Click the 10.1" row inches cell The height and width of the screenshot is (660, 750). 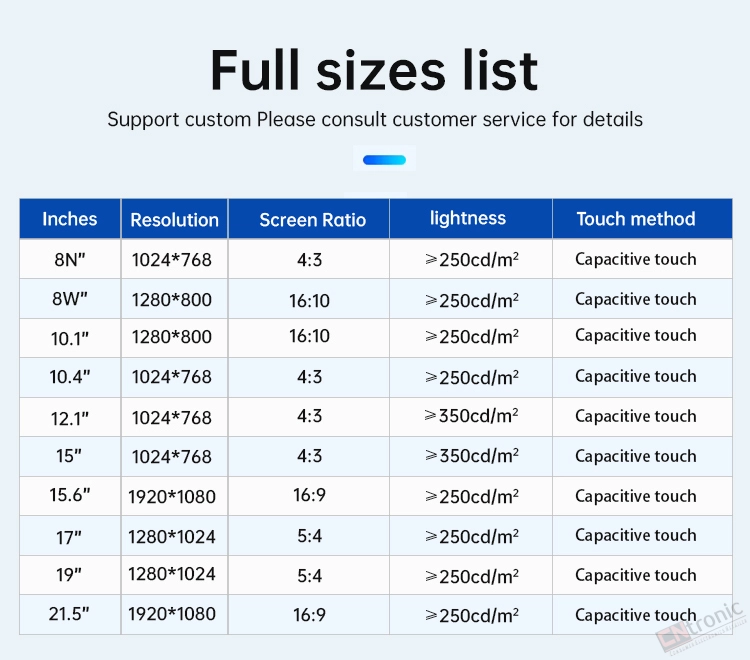pyautogui.click(x=70, y=338)
